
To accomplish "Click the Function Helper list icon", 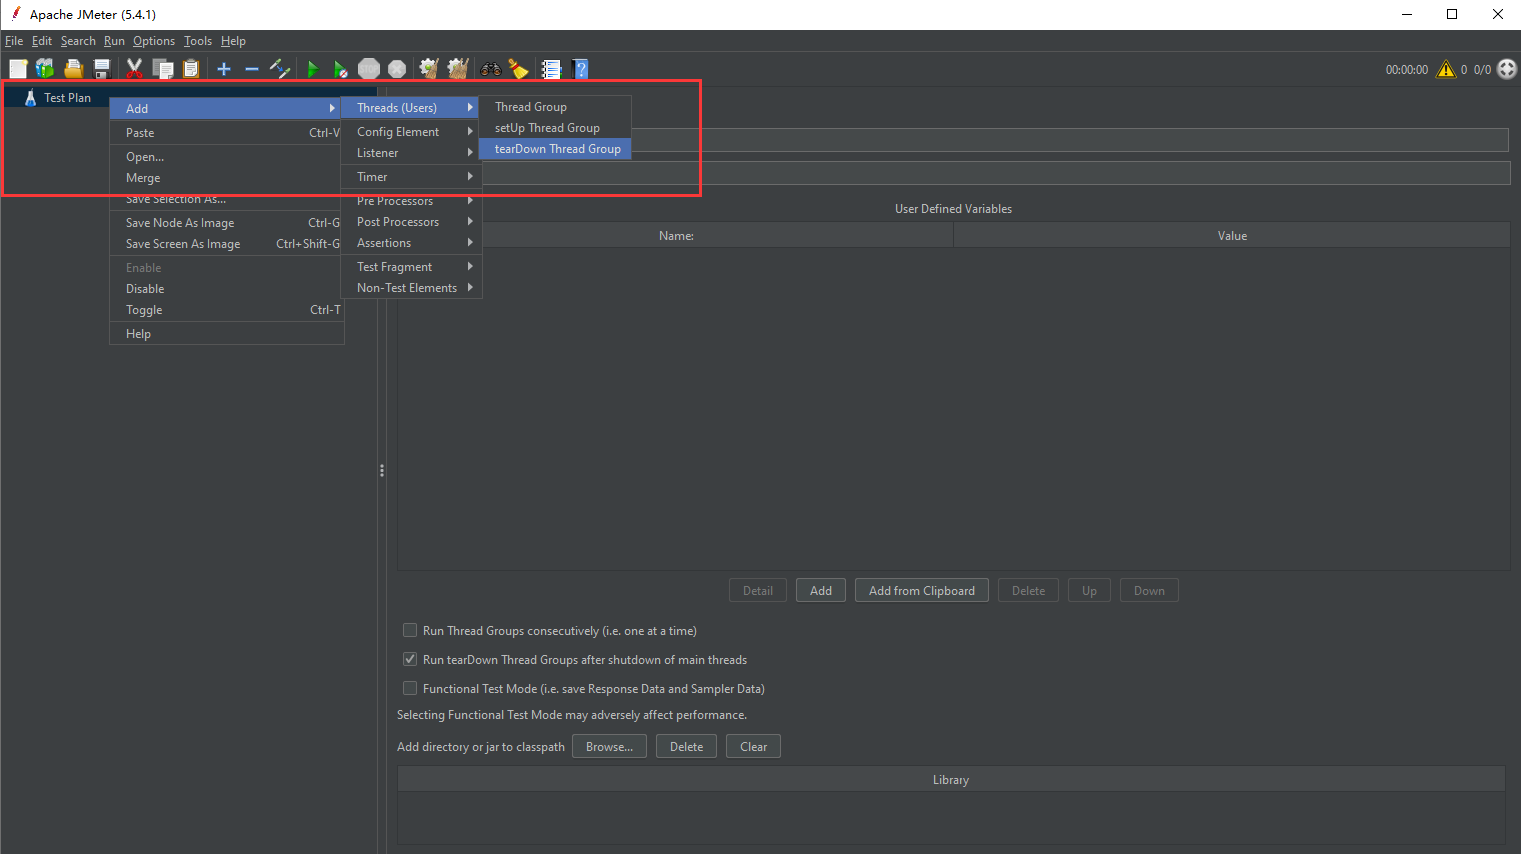I will point(551,69).
